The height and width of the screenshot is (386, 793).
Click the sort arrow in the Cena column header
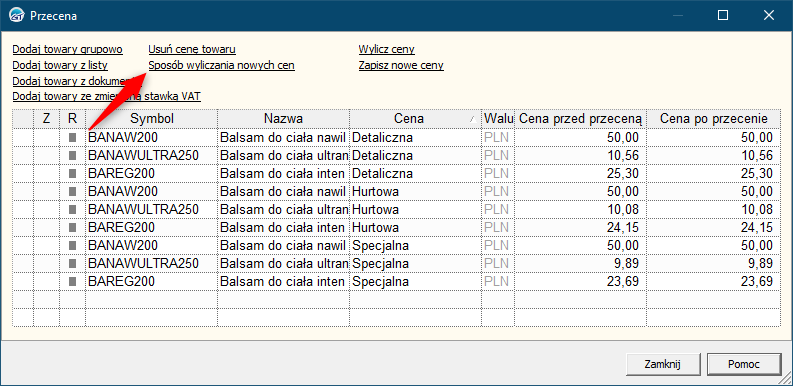[x=472, y=119]
